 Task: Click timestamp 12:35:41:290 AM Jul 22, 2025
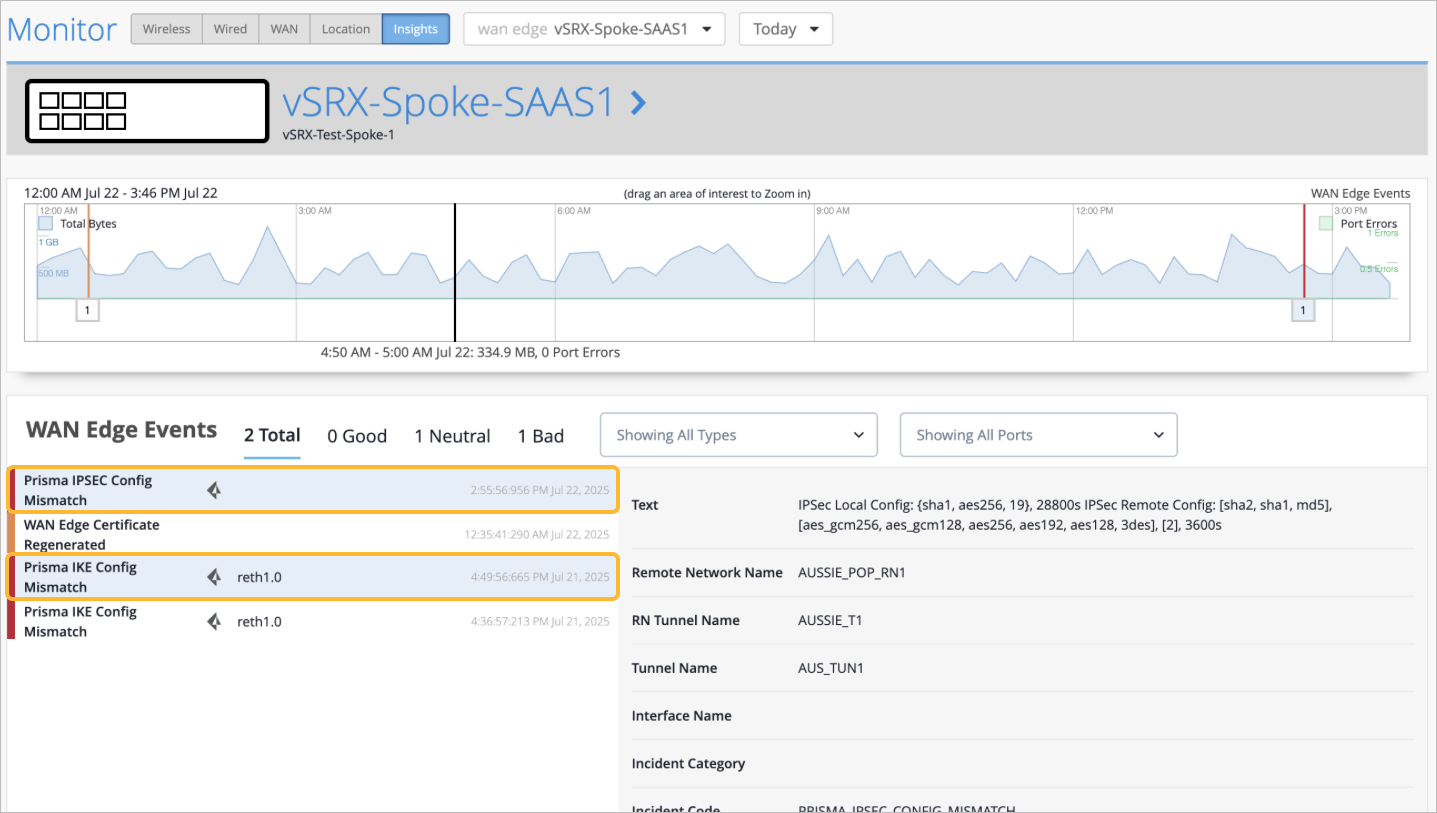pos(537,535)
